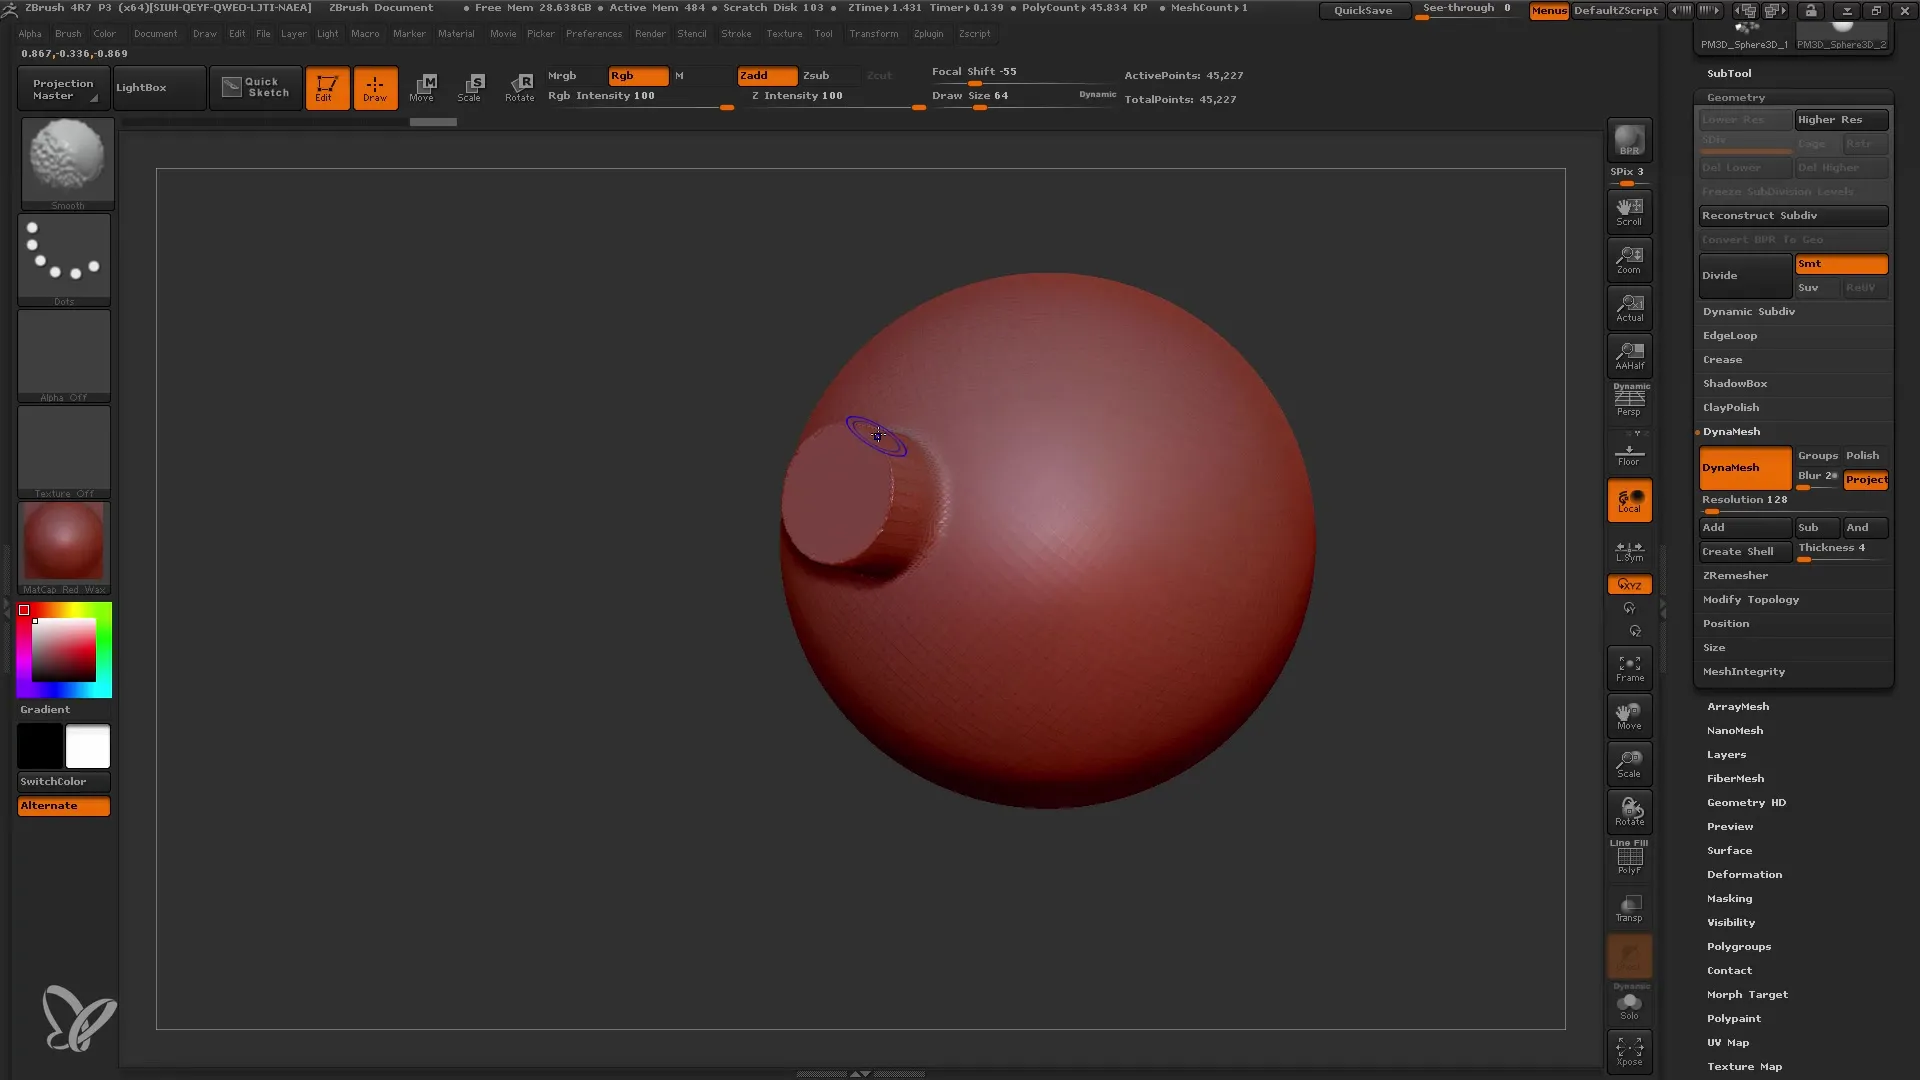1920x1080 pixels.
Task: Click the BPR render icon
Action: [1629, 140]
